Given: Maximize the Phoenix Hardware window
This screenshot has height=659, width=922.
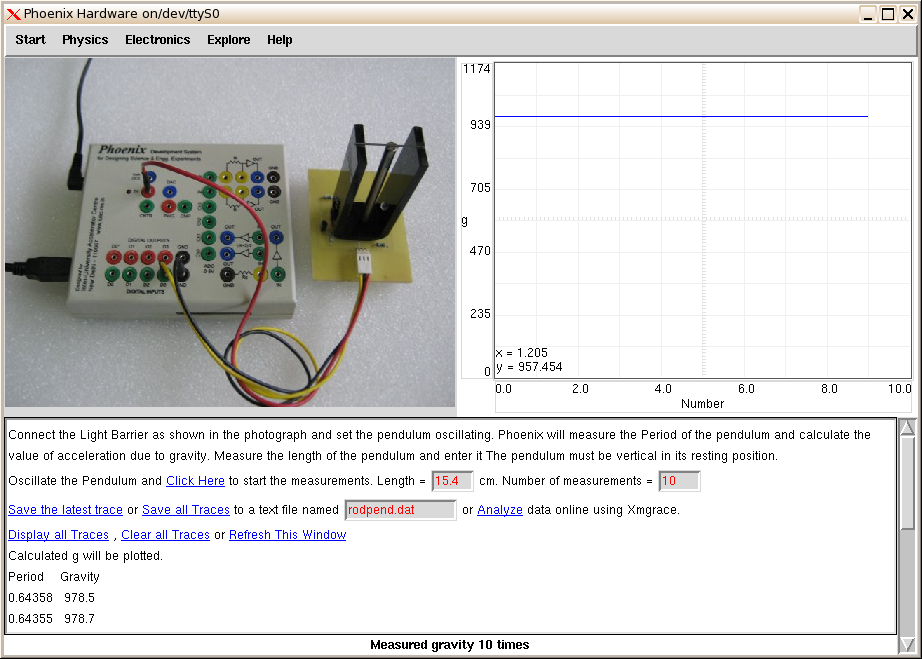Looking at the screenshot, I should (x=888, y=14).
